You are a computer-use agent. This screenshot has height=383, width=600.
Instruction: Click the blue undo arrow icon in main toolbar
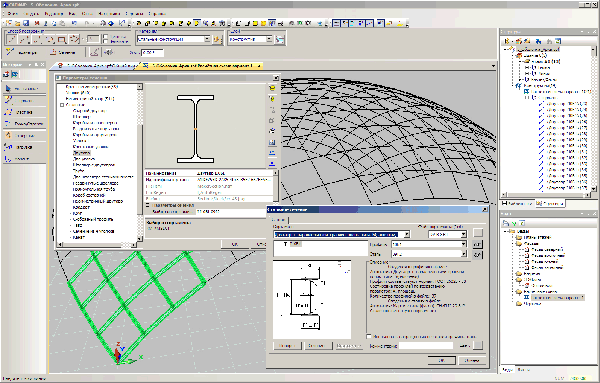(74, 23)
